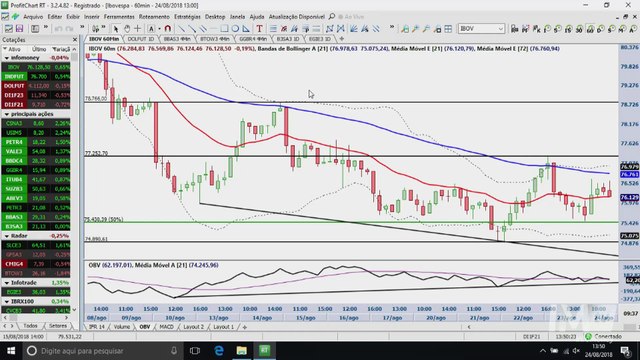Click the Windows Start button
The width and height of the screenshot is (640, 360).
(11, 351)
